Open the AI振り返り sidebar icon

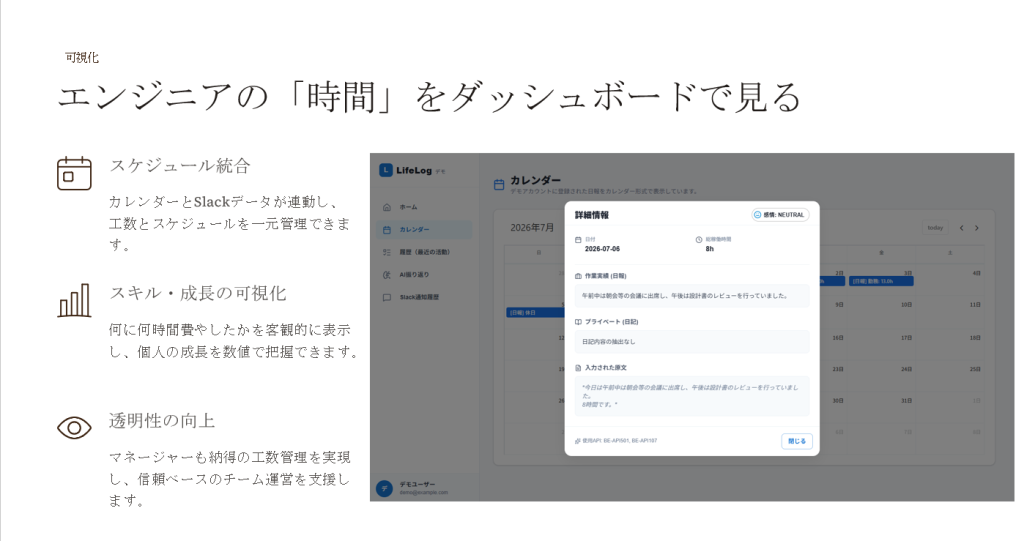(387, 275)
